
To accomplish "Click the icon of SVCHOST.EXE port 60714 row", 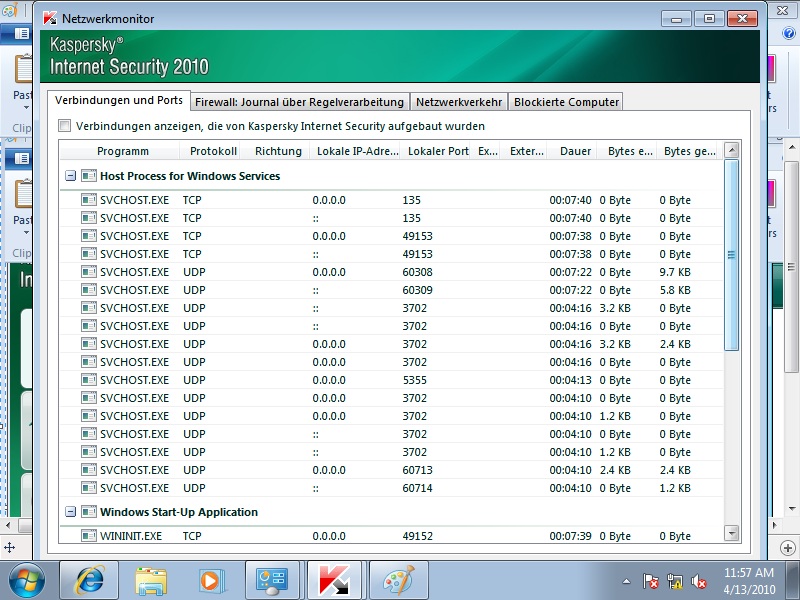I will [x=89, y=488].
